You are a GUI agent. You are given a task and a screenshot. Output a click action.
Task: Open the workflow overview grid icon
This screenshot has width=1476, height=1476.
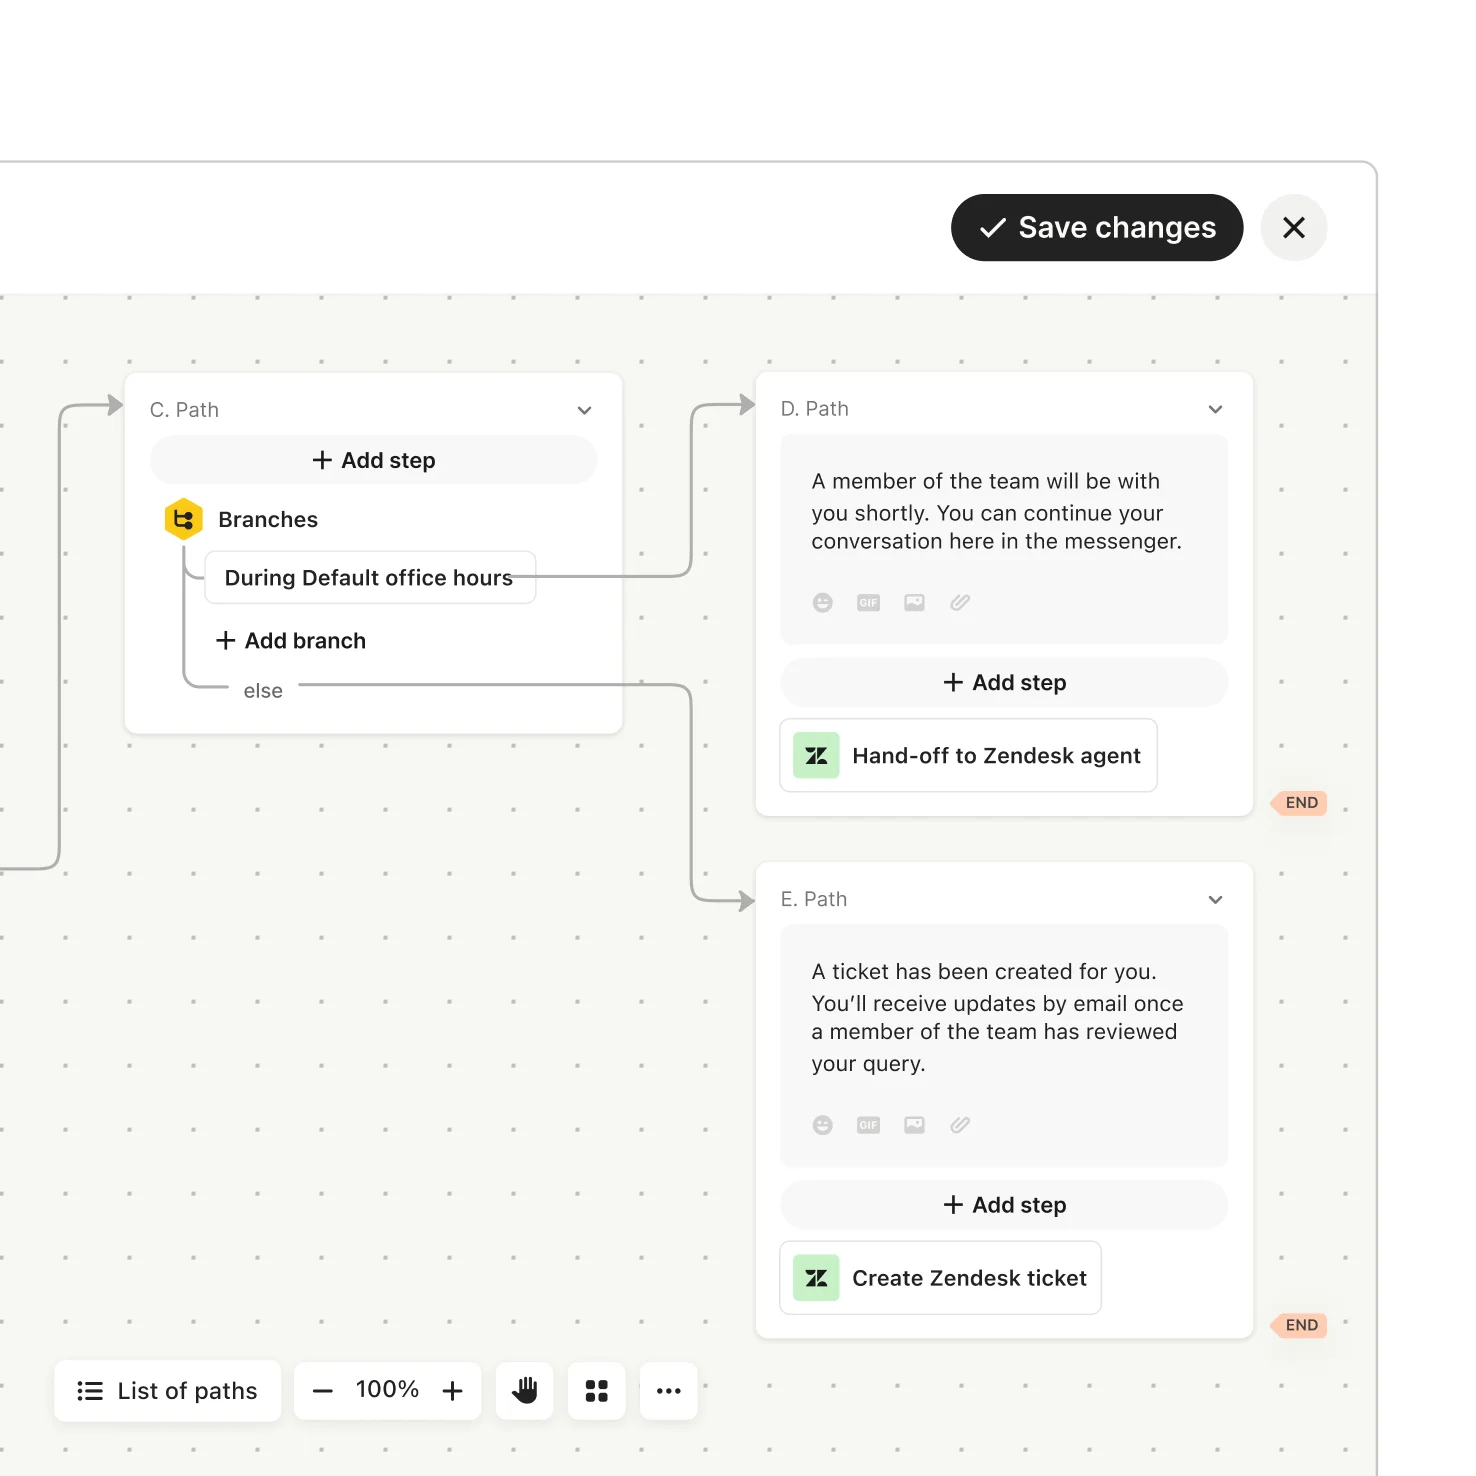coord(596,1390)
